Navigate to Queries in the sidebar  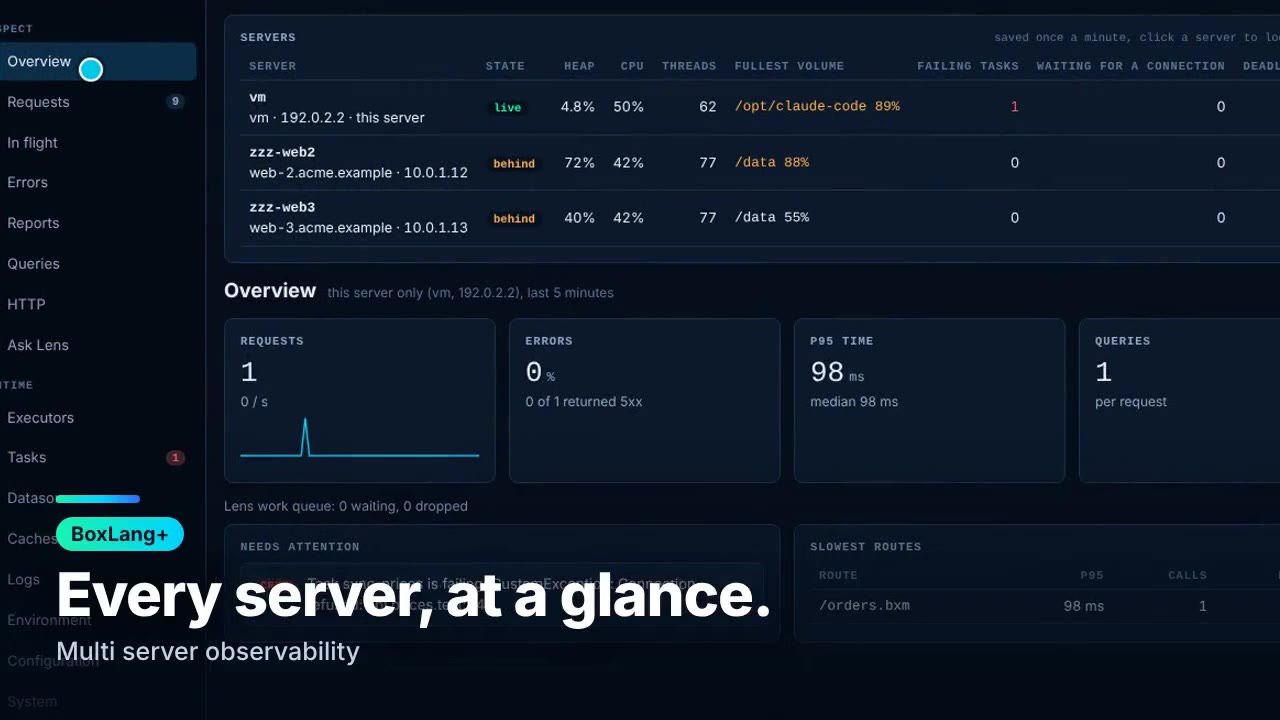click(x=33, y=263)
